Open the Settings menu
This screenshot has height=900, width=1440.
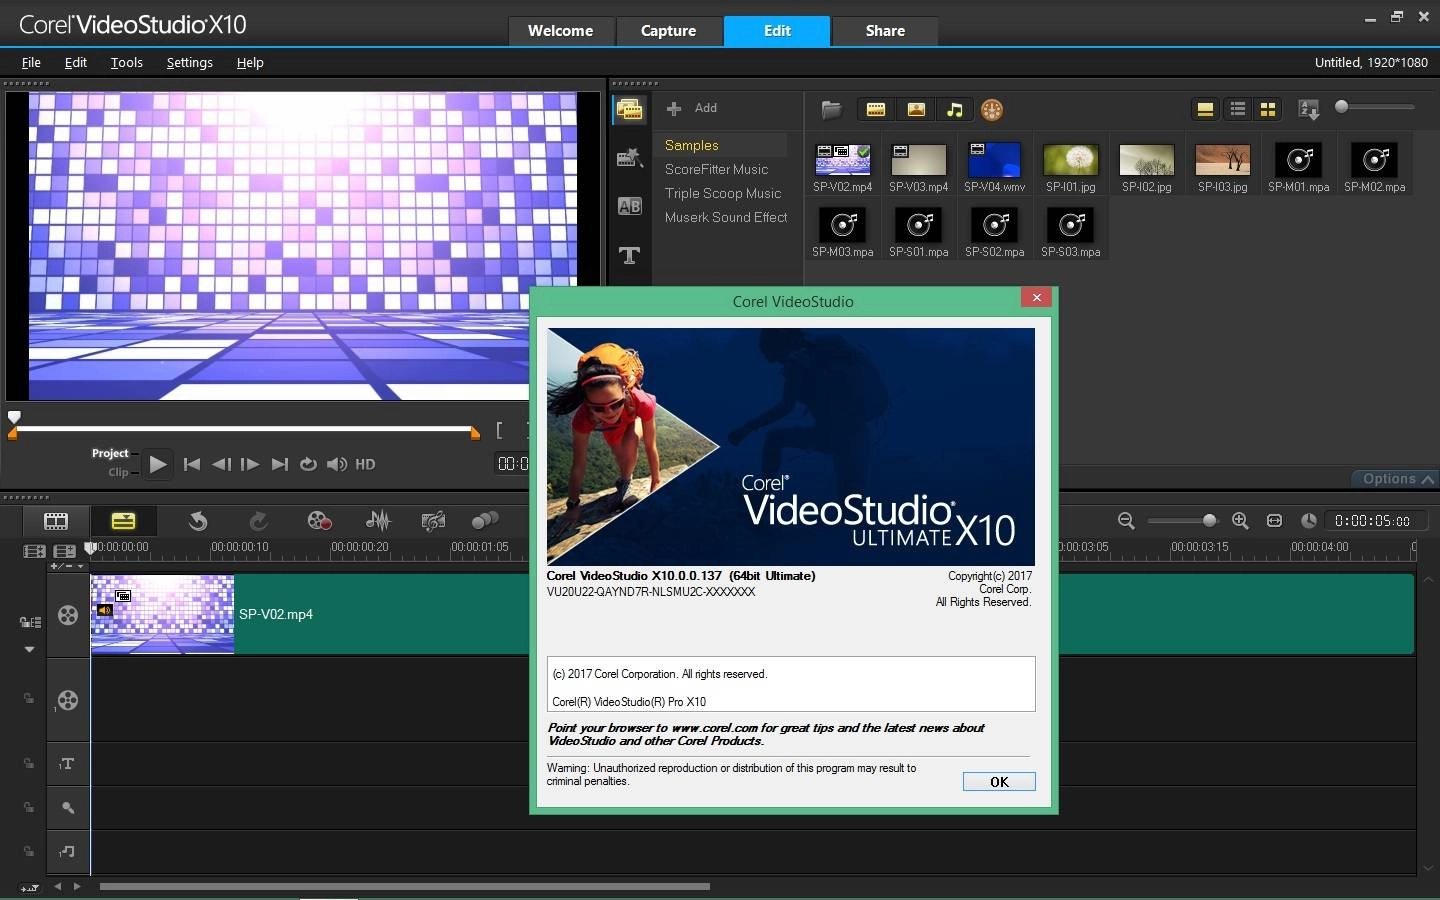click(189, 62)
